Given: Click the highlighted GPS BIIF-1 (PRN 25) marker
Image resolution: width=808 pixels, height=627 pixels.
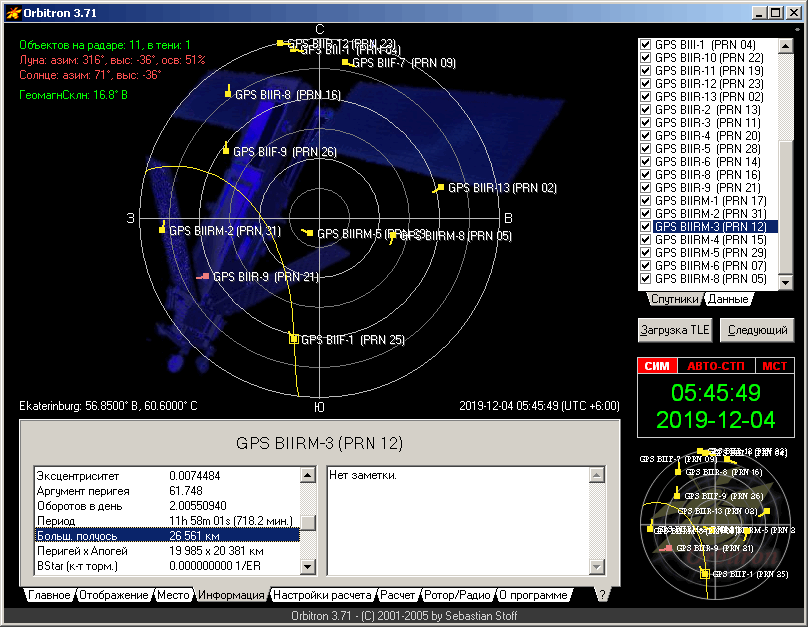Looking at the screenshot, I should coord(294,339).
